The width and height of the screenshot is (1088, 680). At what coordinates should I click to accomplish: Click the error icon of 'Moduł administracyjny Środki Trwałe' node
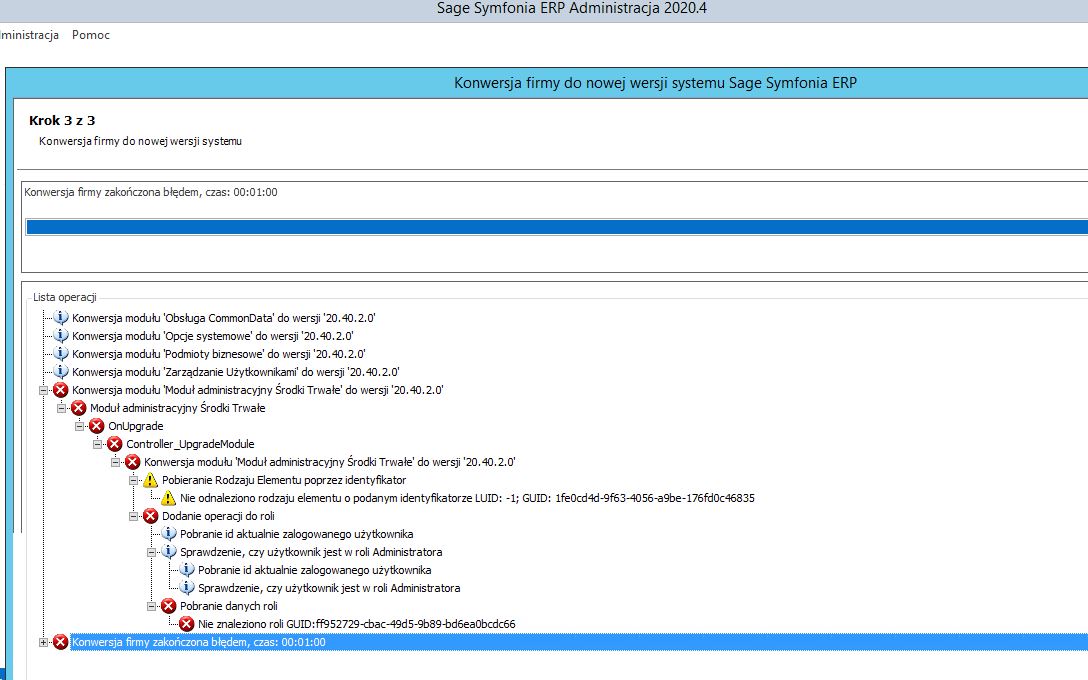click(x=79, y=408)
